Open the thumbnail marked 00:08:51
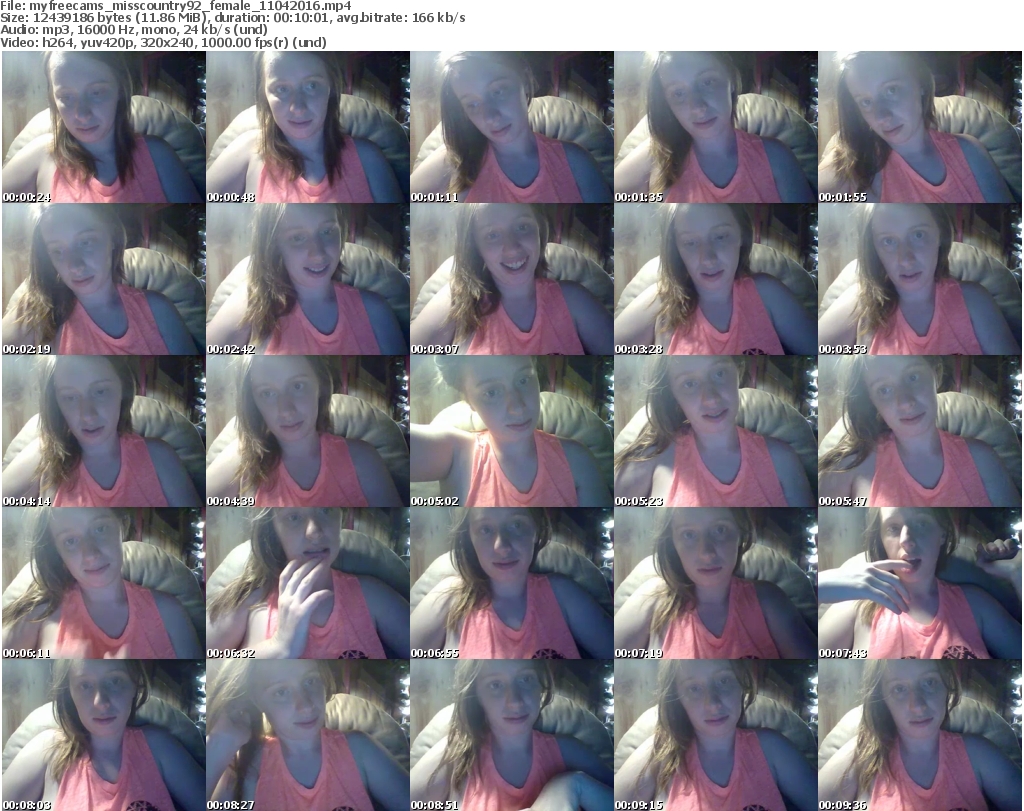 pyautogui.click(x=511, y=735)
